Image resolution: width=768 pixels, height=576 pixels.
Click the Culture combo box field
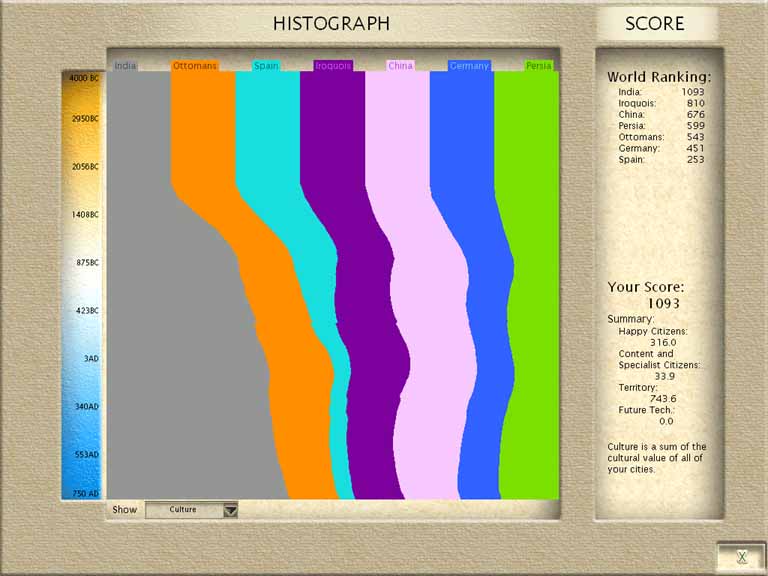(x=183, y=510)
